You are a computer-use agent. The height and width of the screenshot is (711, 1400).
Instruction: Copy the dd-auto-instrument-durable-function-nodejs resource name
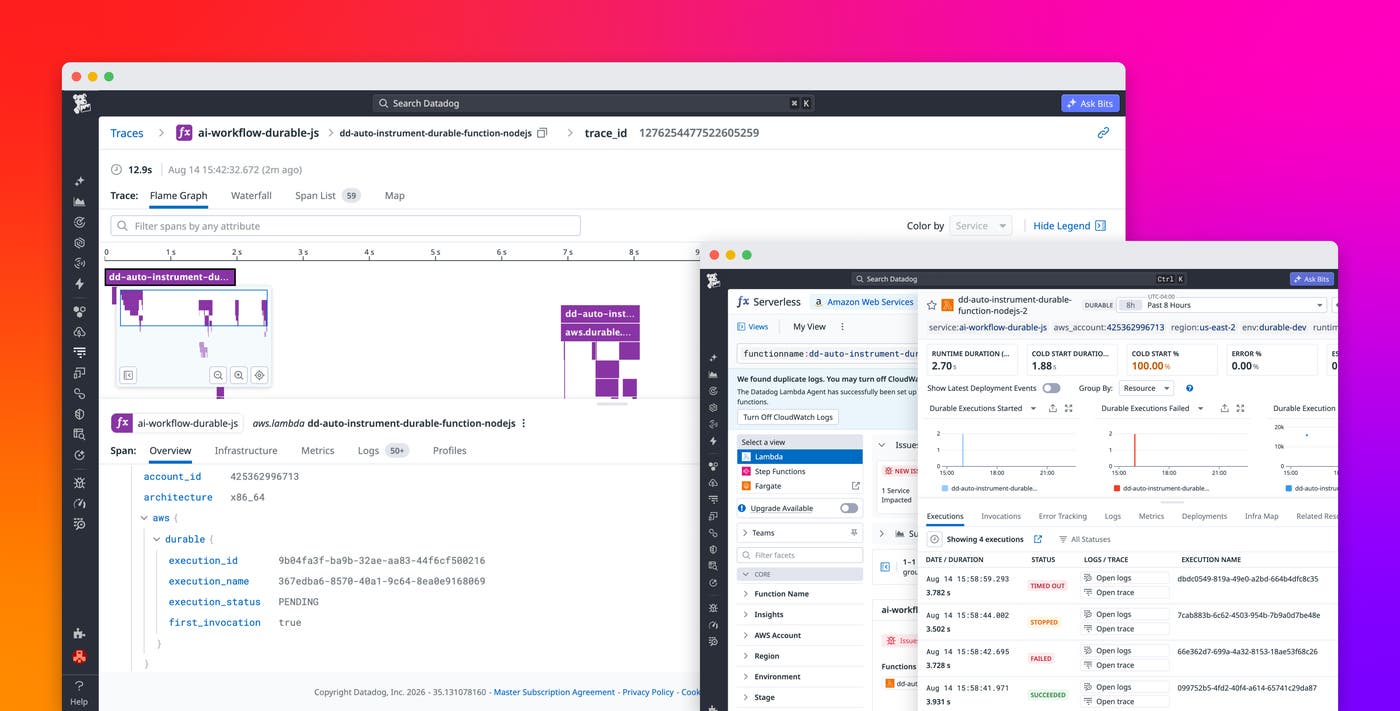coord(542,133)
